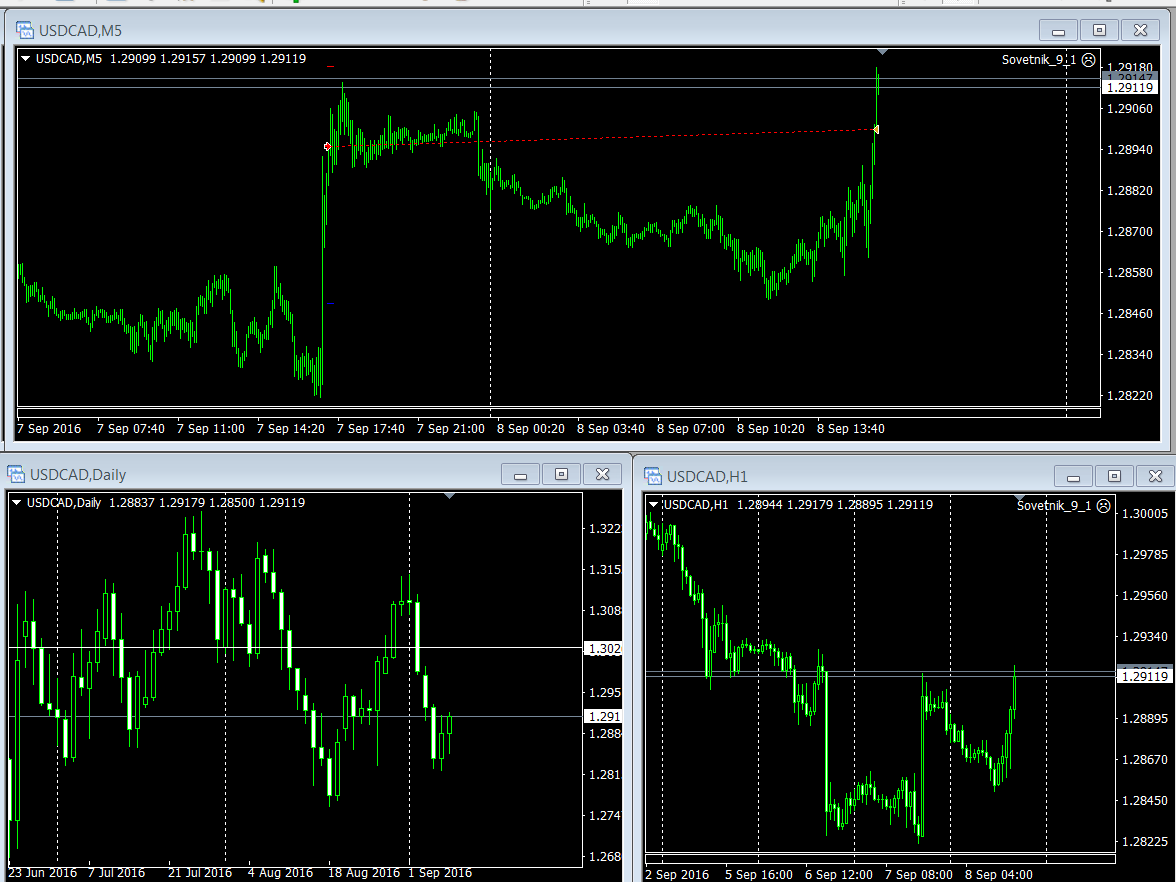1176x882 pixels.
Task: Close the USDCAD,M5 chart window
Action: [x=1140, y=31]
